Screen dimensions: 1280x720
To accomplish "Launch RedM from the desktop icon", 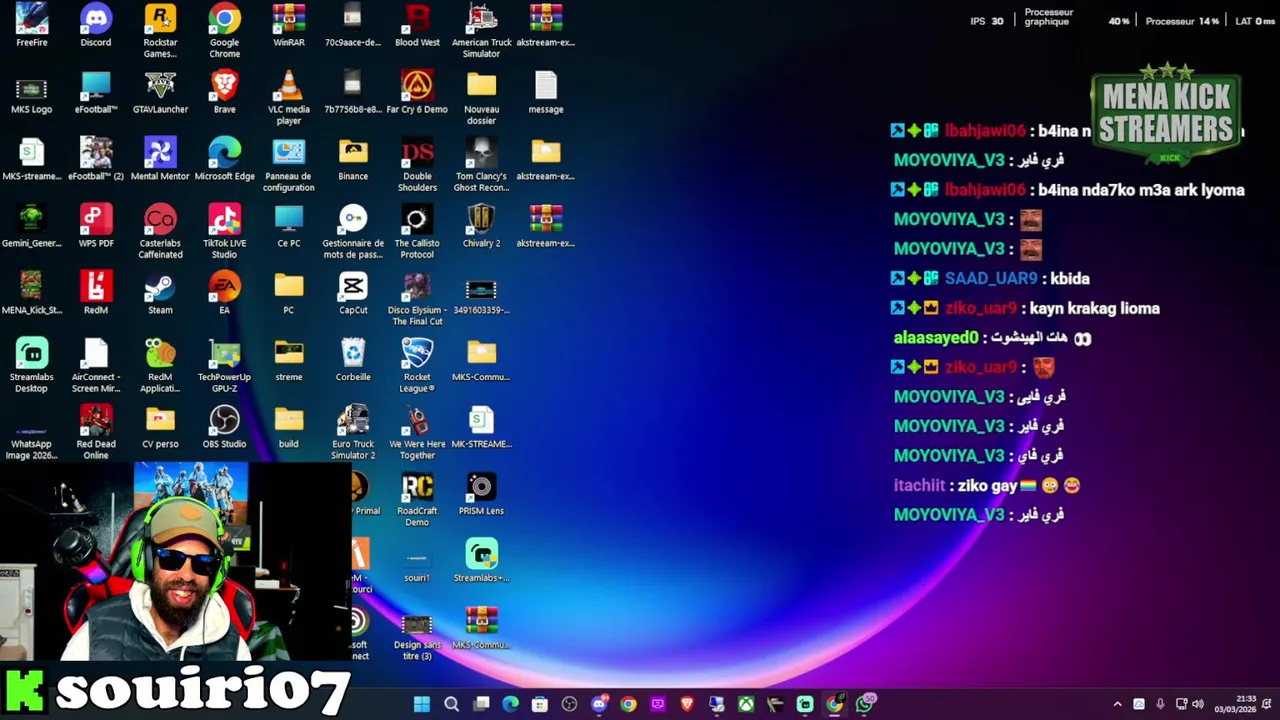I will (x=96, y=293).
